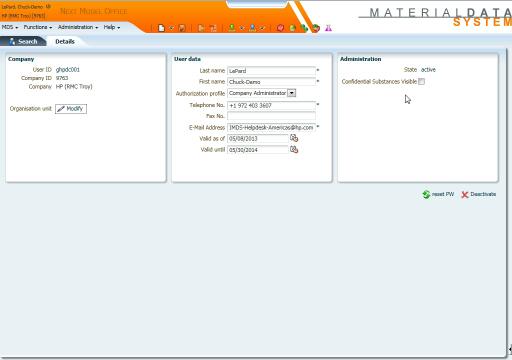512x360 pixels.
Task: Click the Valid until date field
Action: coord(258,150)
